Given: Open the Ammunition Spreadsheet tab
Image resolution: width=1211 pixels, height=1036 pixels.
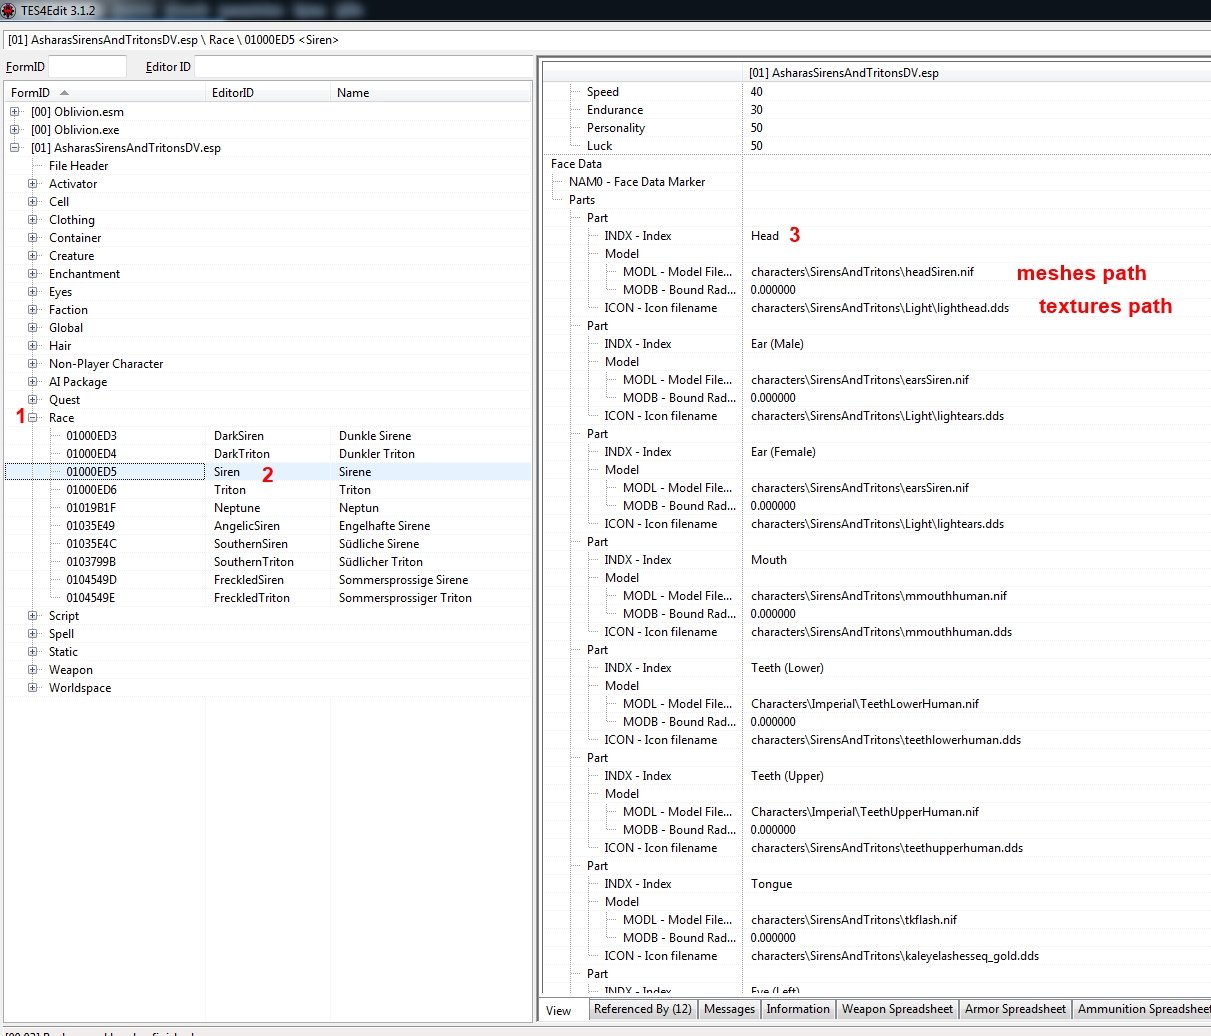Looking at the screenshot, I should (1142, 1009).
